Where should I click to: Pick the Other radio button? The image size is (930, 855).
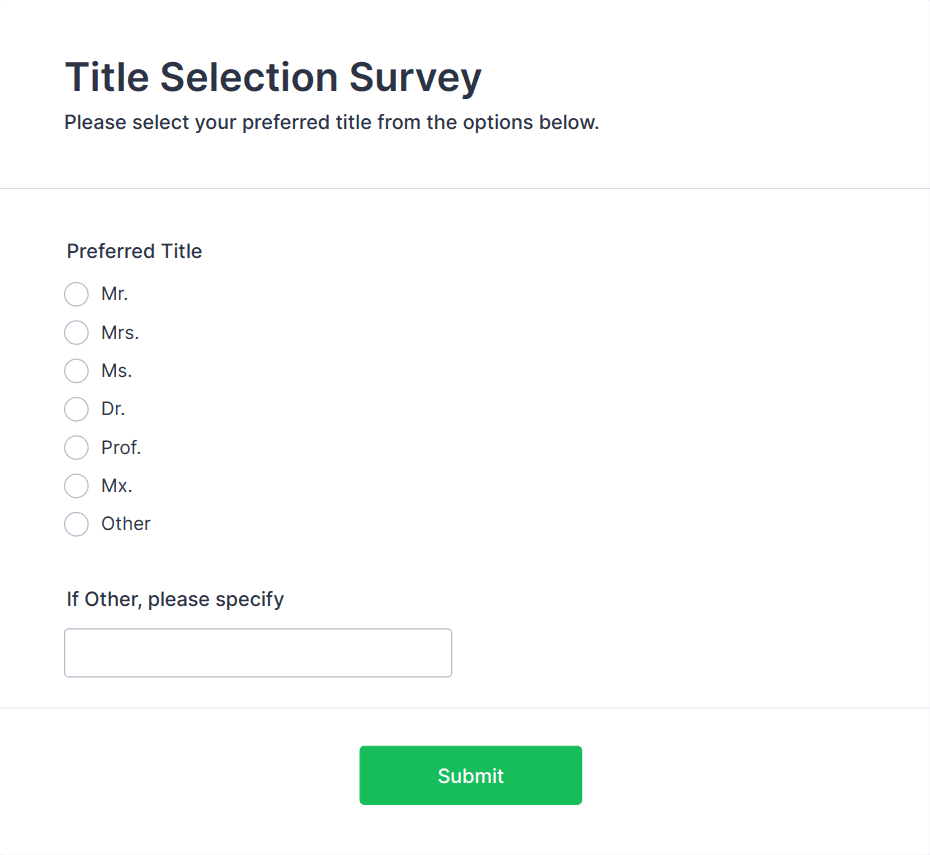point(76,524)
